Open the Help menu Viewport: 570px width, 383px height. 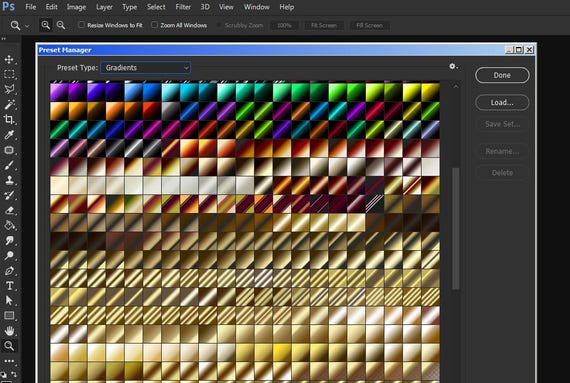tap(286, 7)
